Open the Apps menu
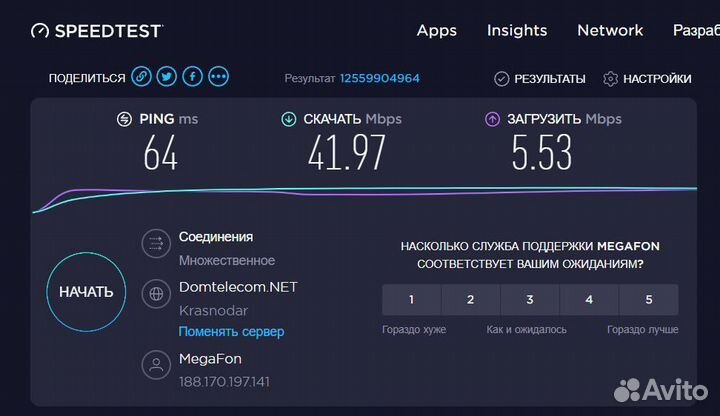Viewport: 720px width, 416px height. click(x=437, y=31)
